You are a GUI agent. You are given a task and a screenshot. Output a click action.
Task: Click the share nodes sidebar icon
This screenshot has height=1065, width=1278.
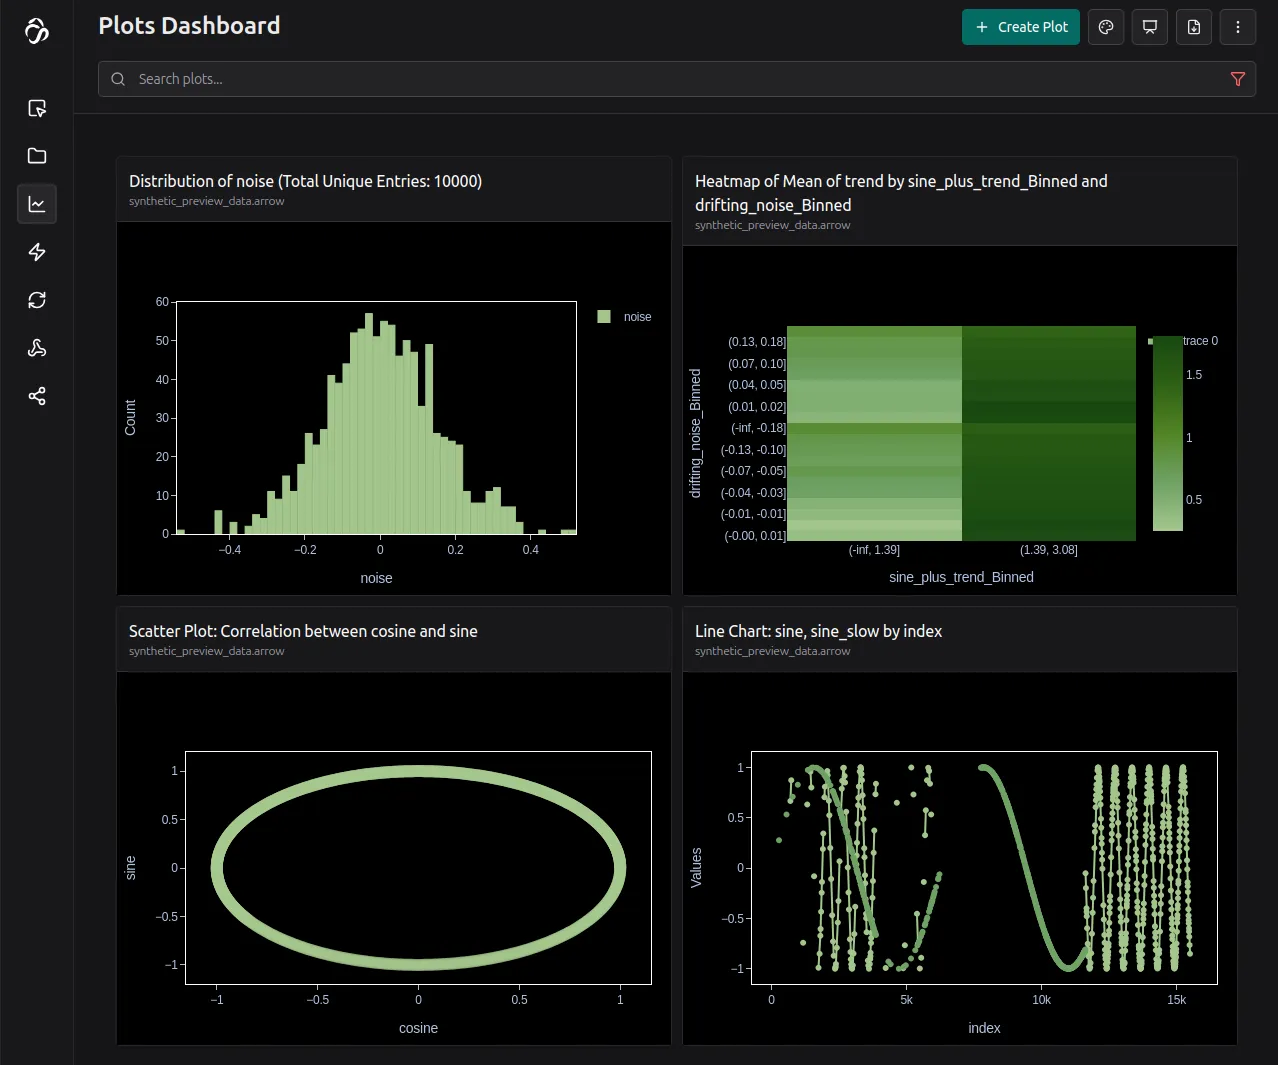[x=37, y=396]
